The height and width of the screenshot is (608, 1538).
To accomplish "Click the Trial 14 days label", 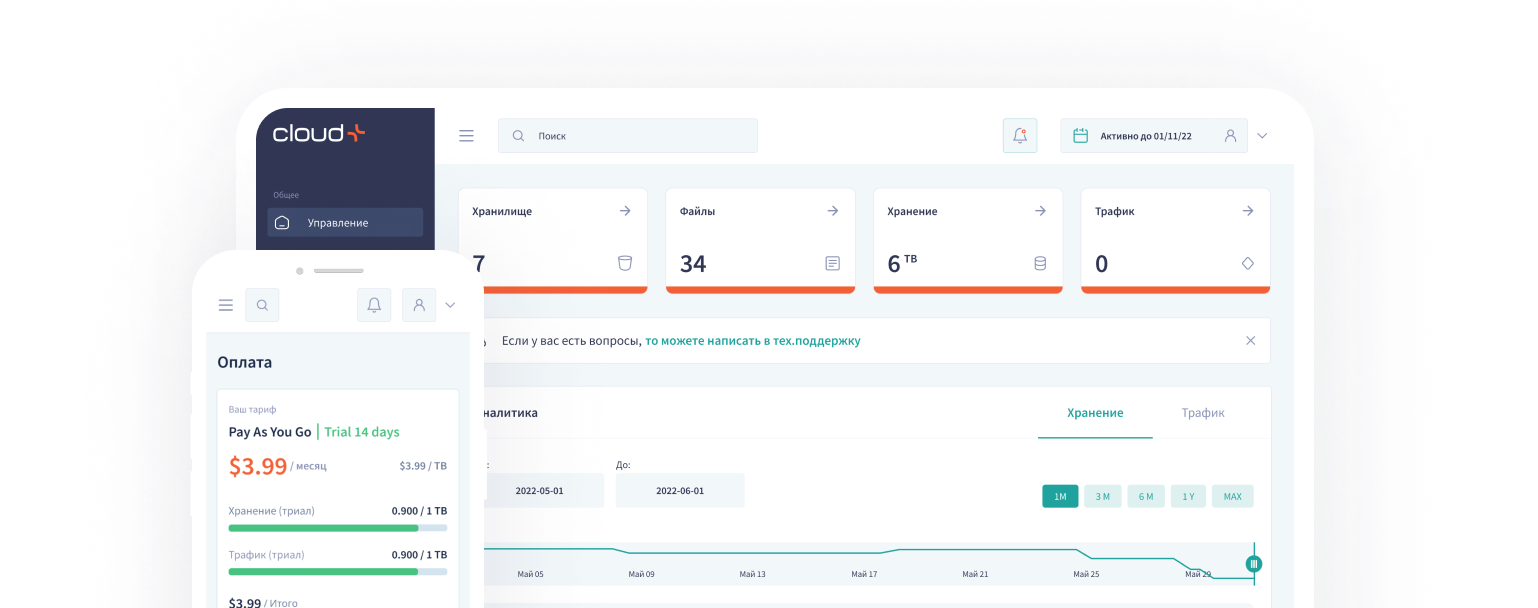I will 362,432.
